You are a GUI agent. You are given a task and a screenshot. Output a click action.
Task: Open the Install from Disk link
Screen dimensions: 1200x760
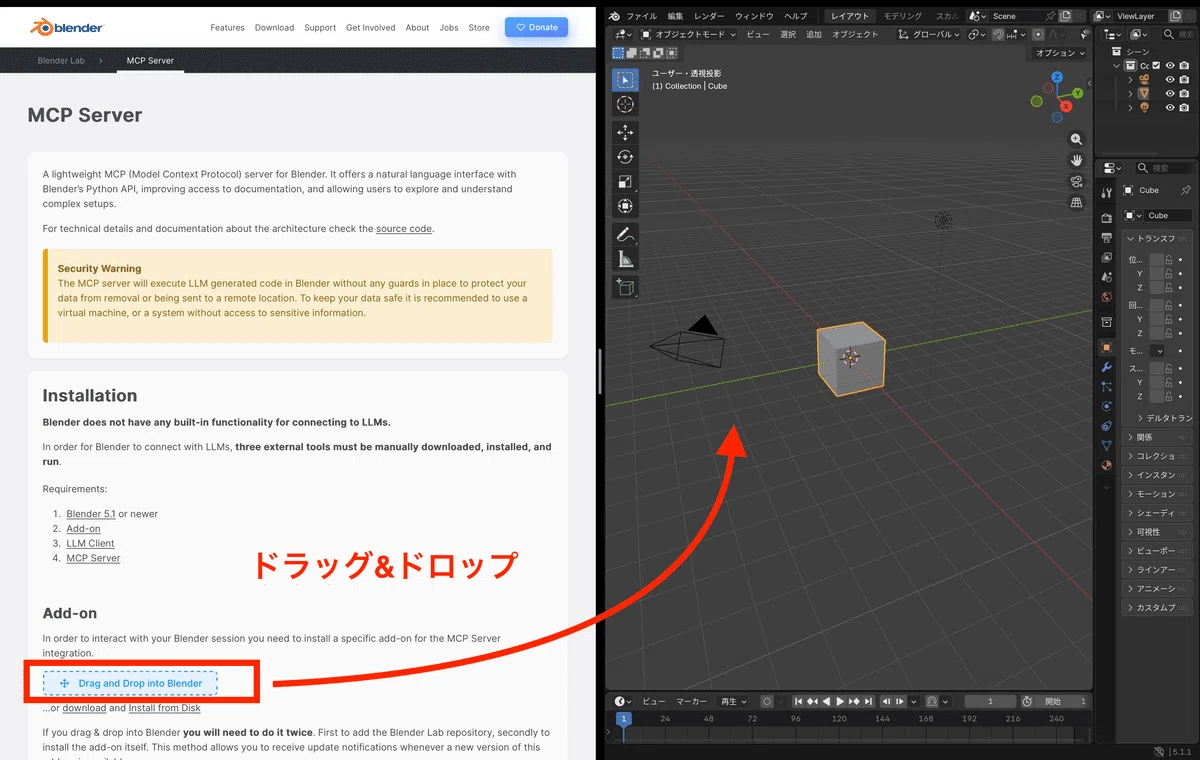click(x=165, y=708)
